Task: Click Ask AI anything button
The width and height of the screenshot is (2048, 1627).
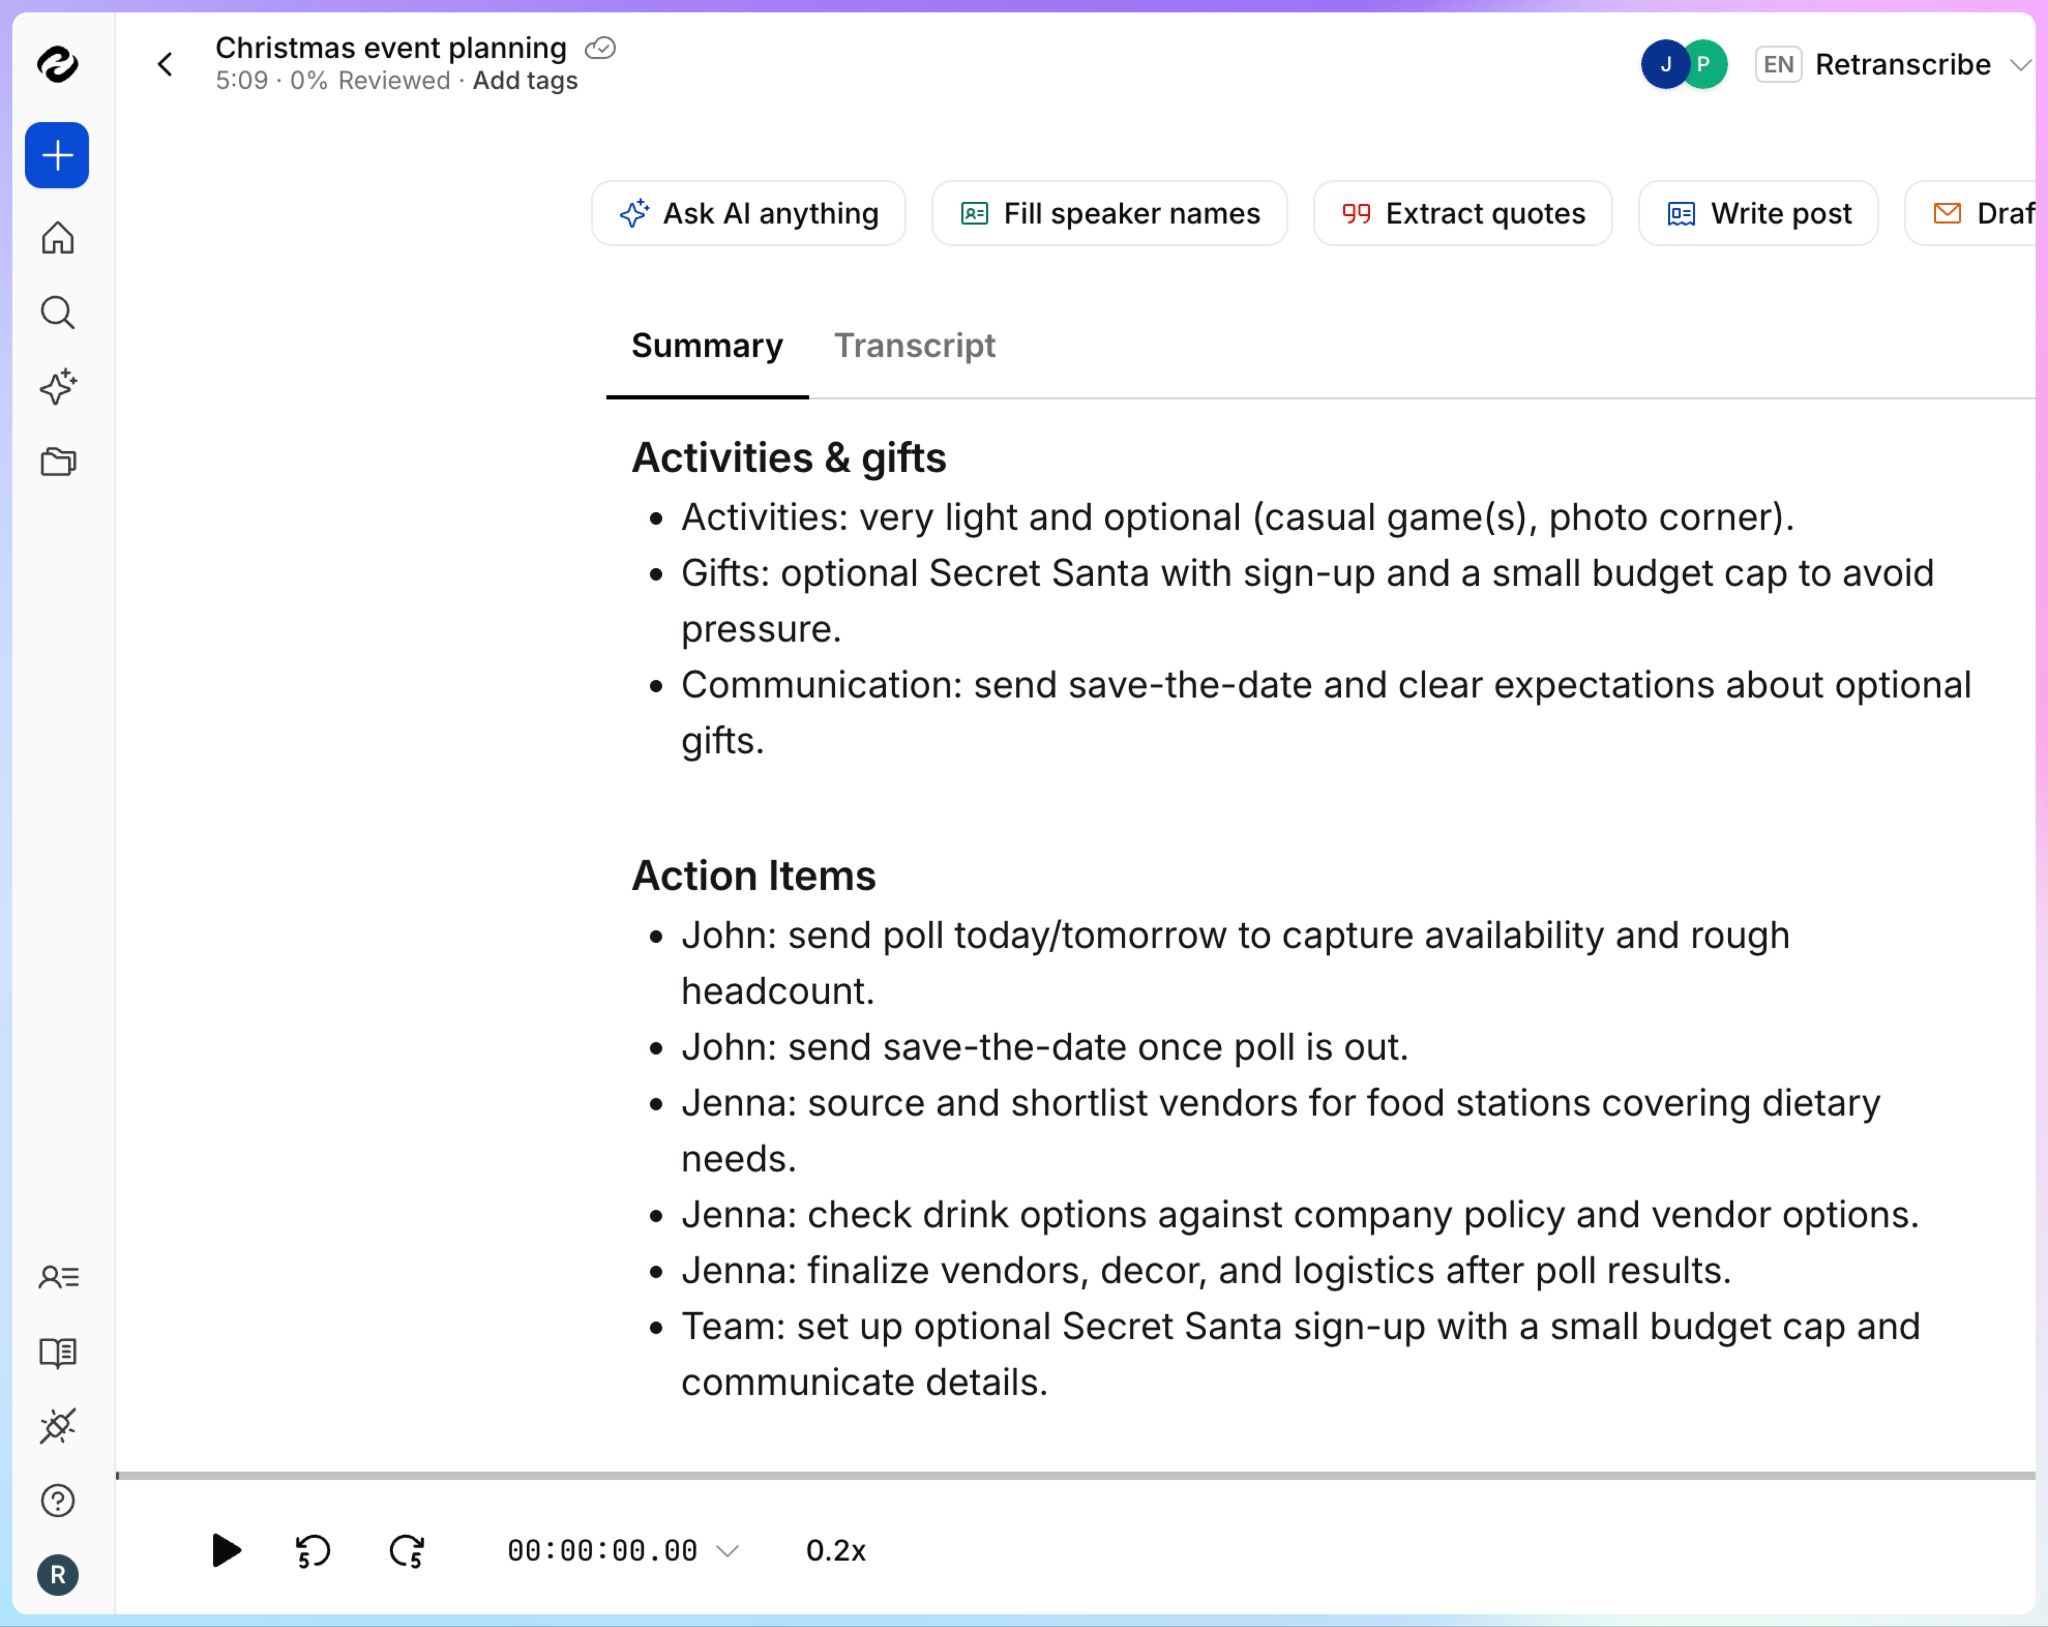Action: 748,213
